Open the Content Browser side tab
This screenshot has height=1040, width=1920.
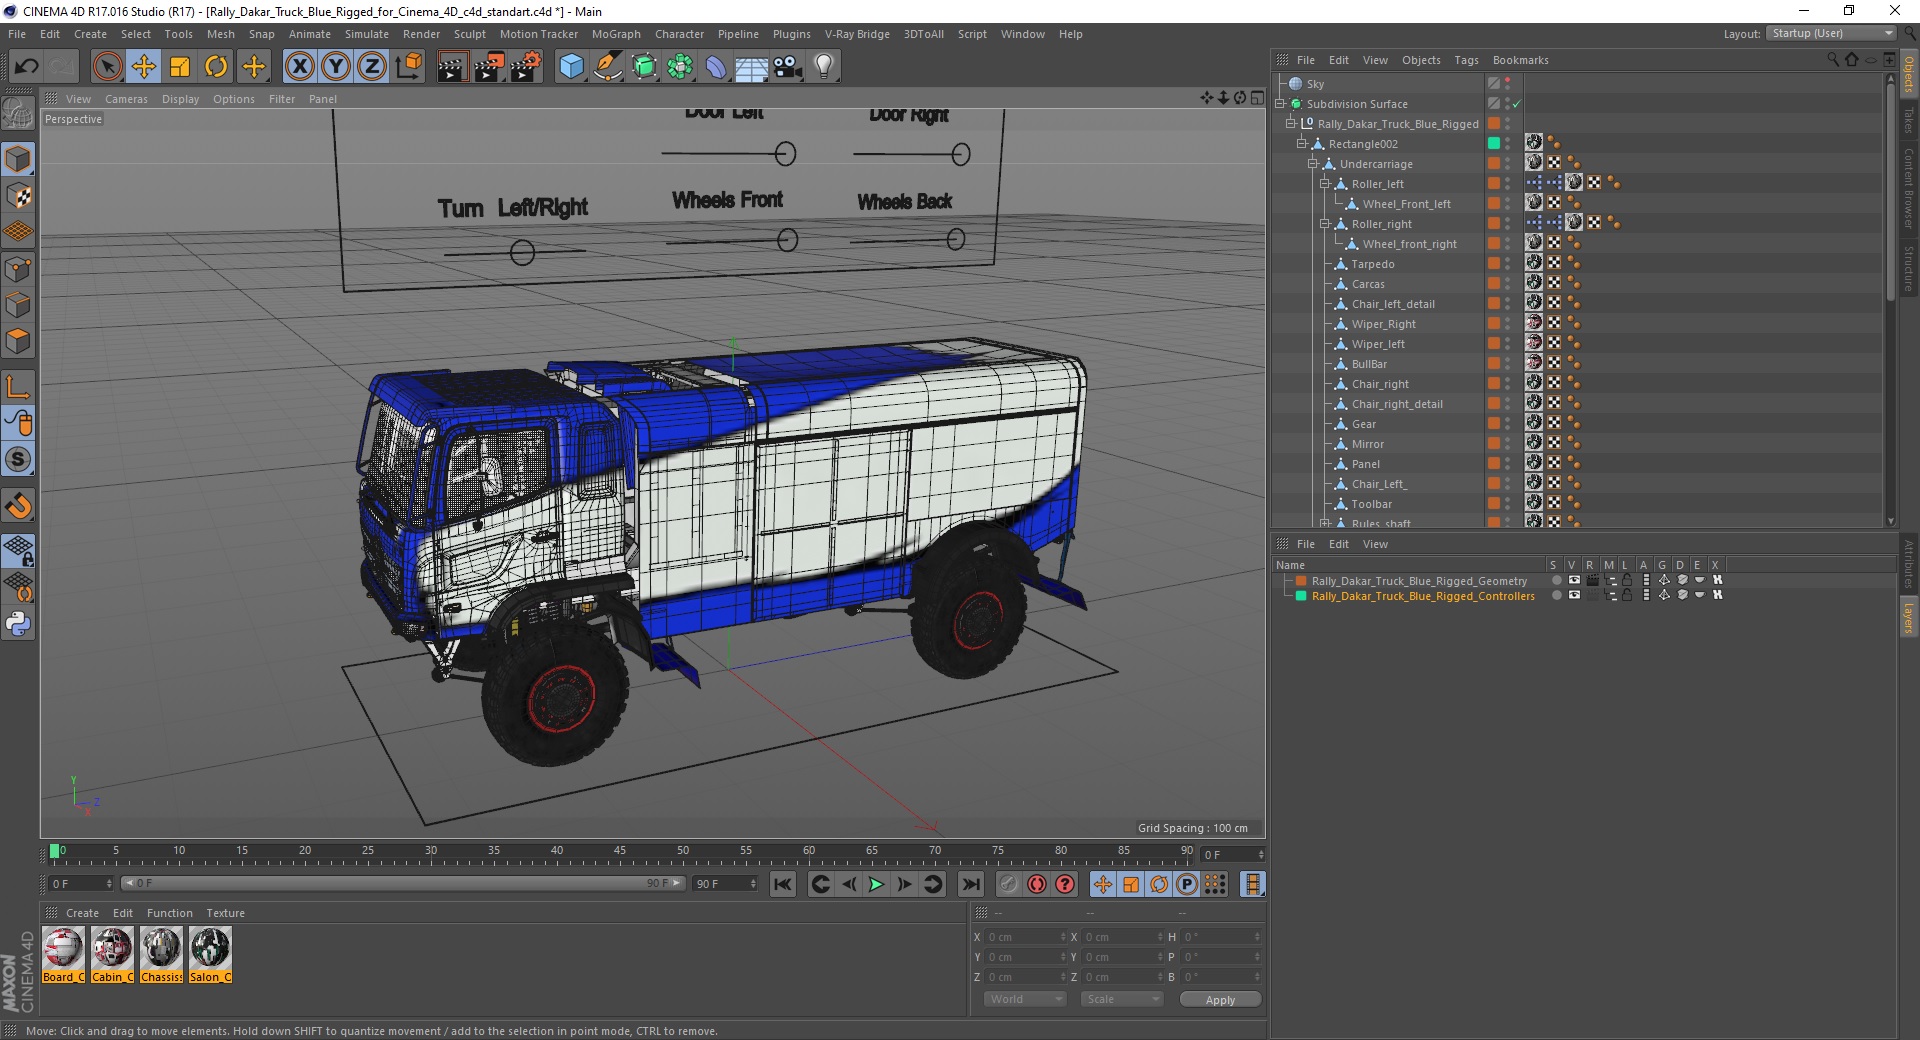pos(1909,188)
